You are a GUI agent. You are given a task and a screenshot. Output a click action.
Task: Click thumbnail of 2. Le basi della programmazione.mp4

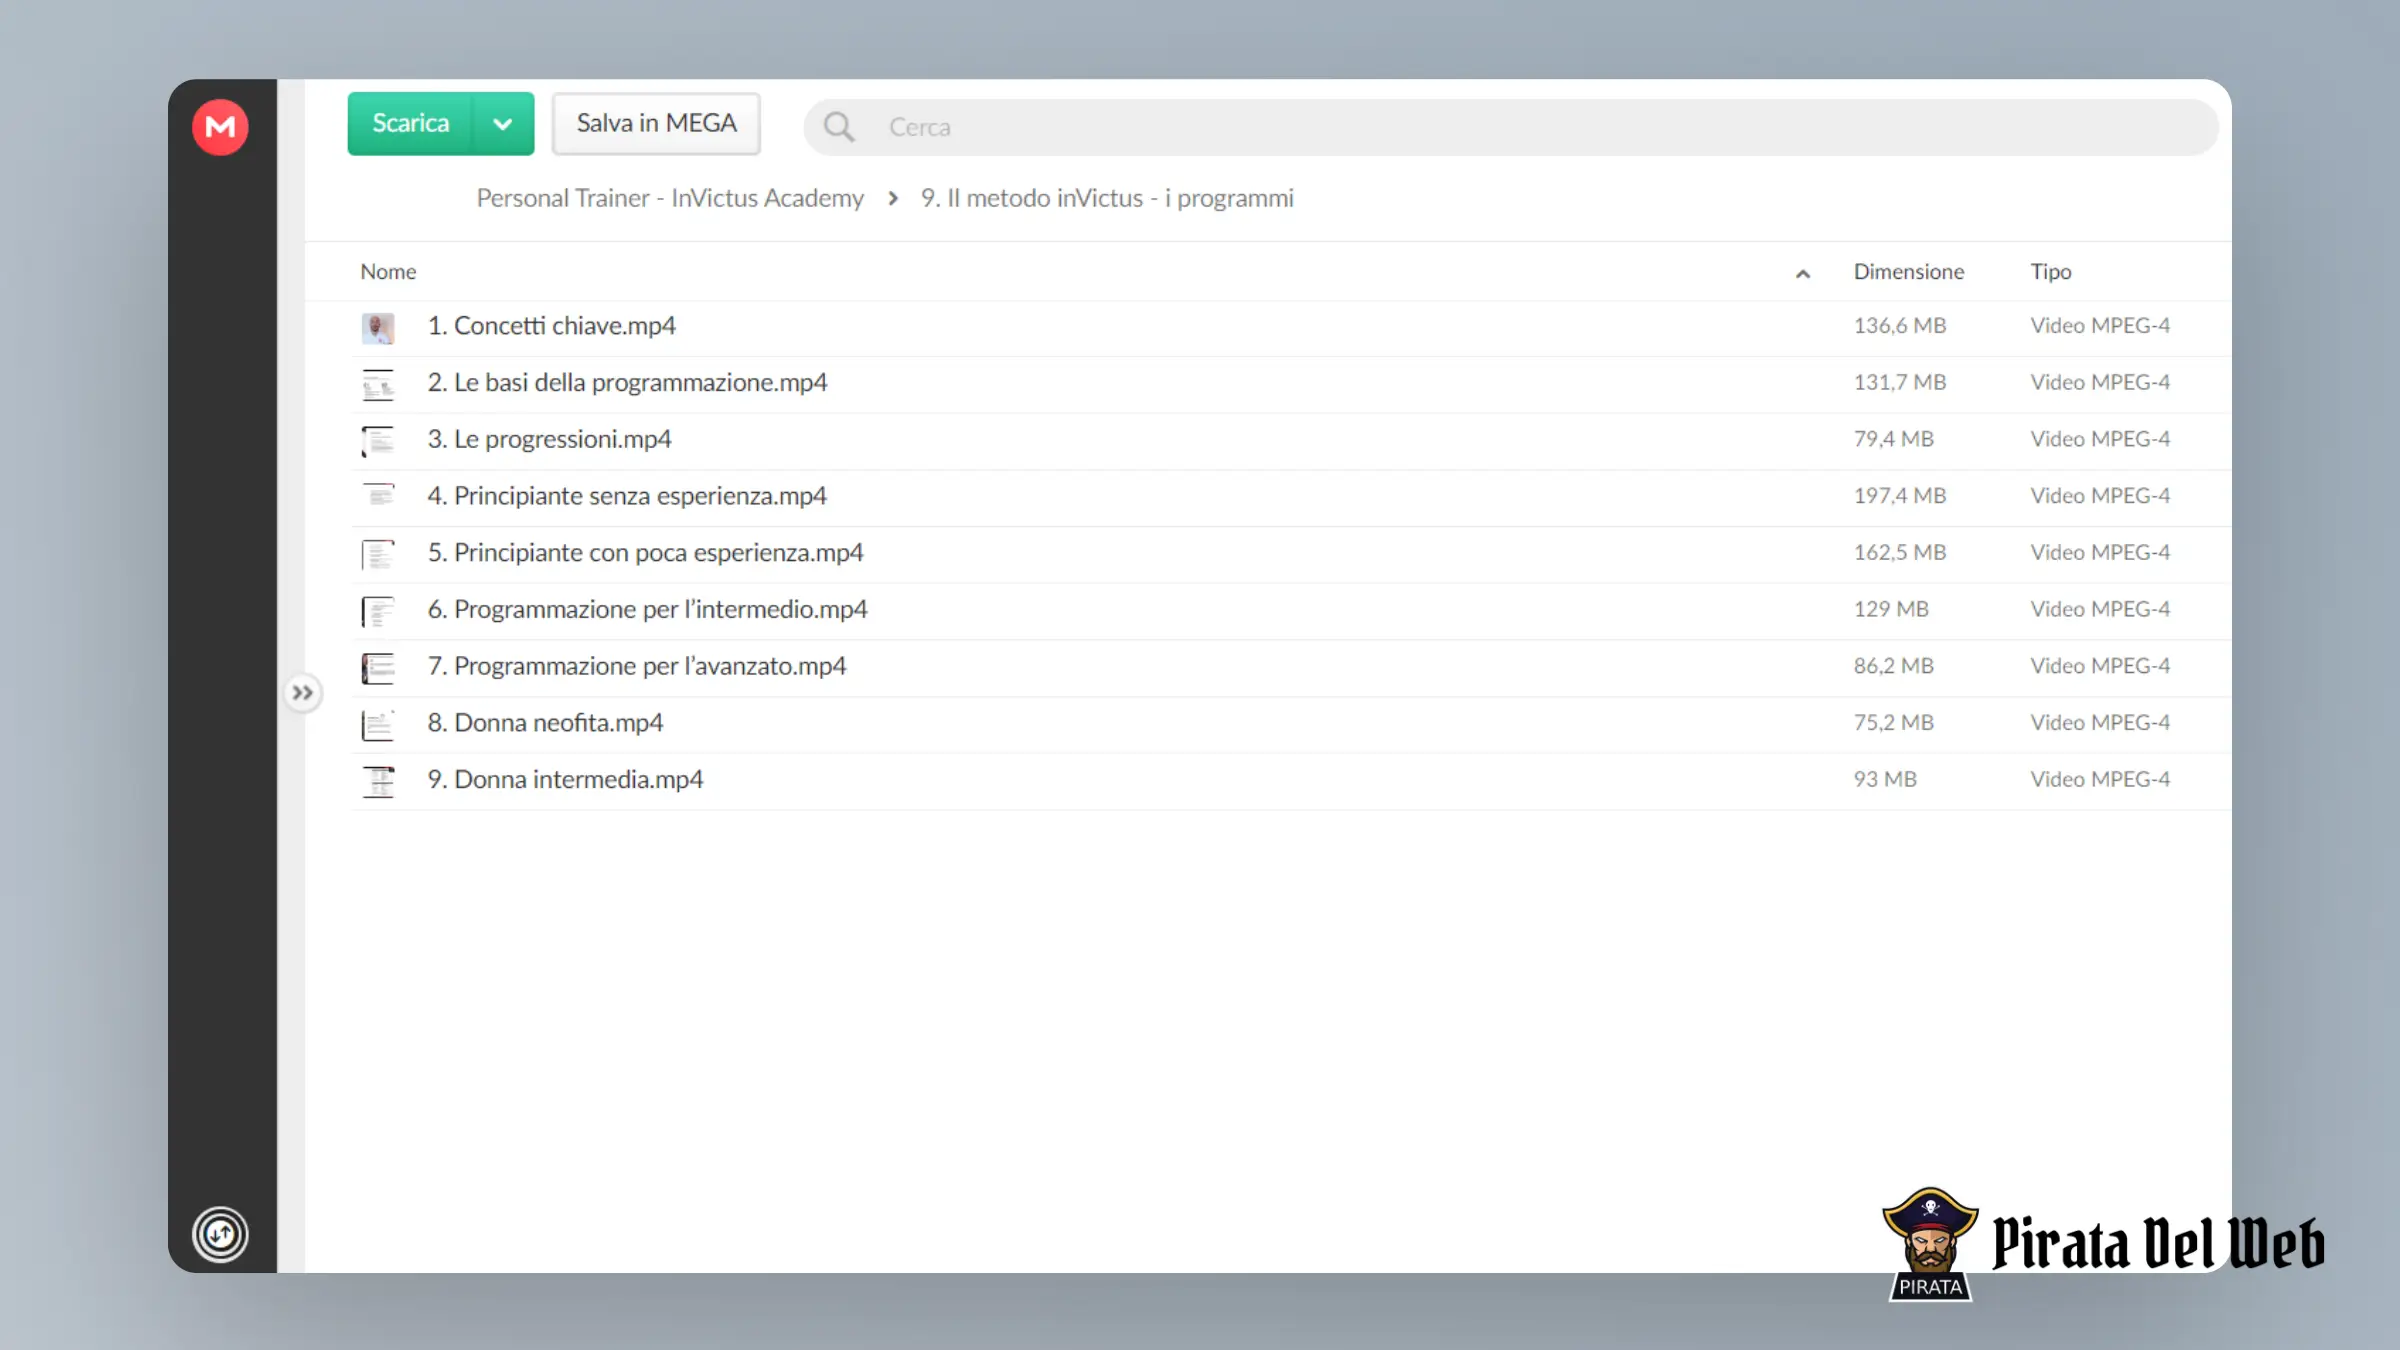coord(378,384)
